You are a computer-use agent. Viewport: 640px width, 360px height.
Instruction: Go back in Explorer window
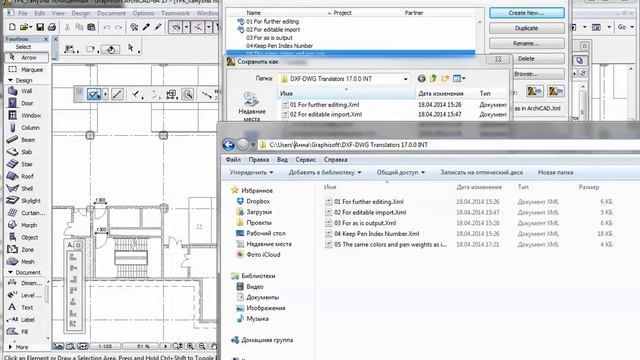pyautogui.click(x=229, y=145)
